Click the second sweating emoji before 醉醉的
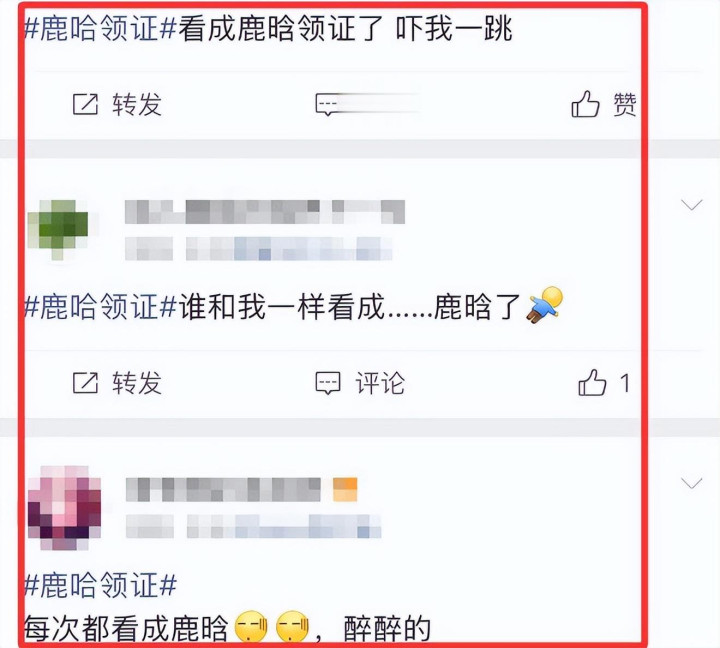This screenshot has height=648, width=720. (292, 627)
